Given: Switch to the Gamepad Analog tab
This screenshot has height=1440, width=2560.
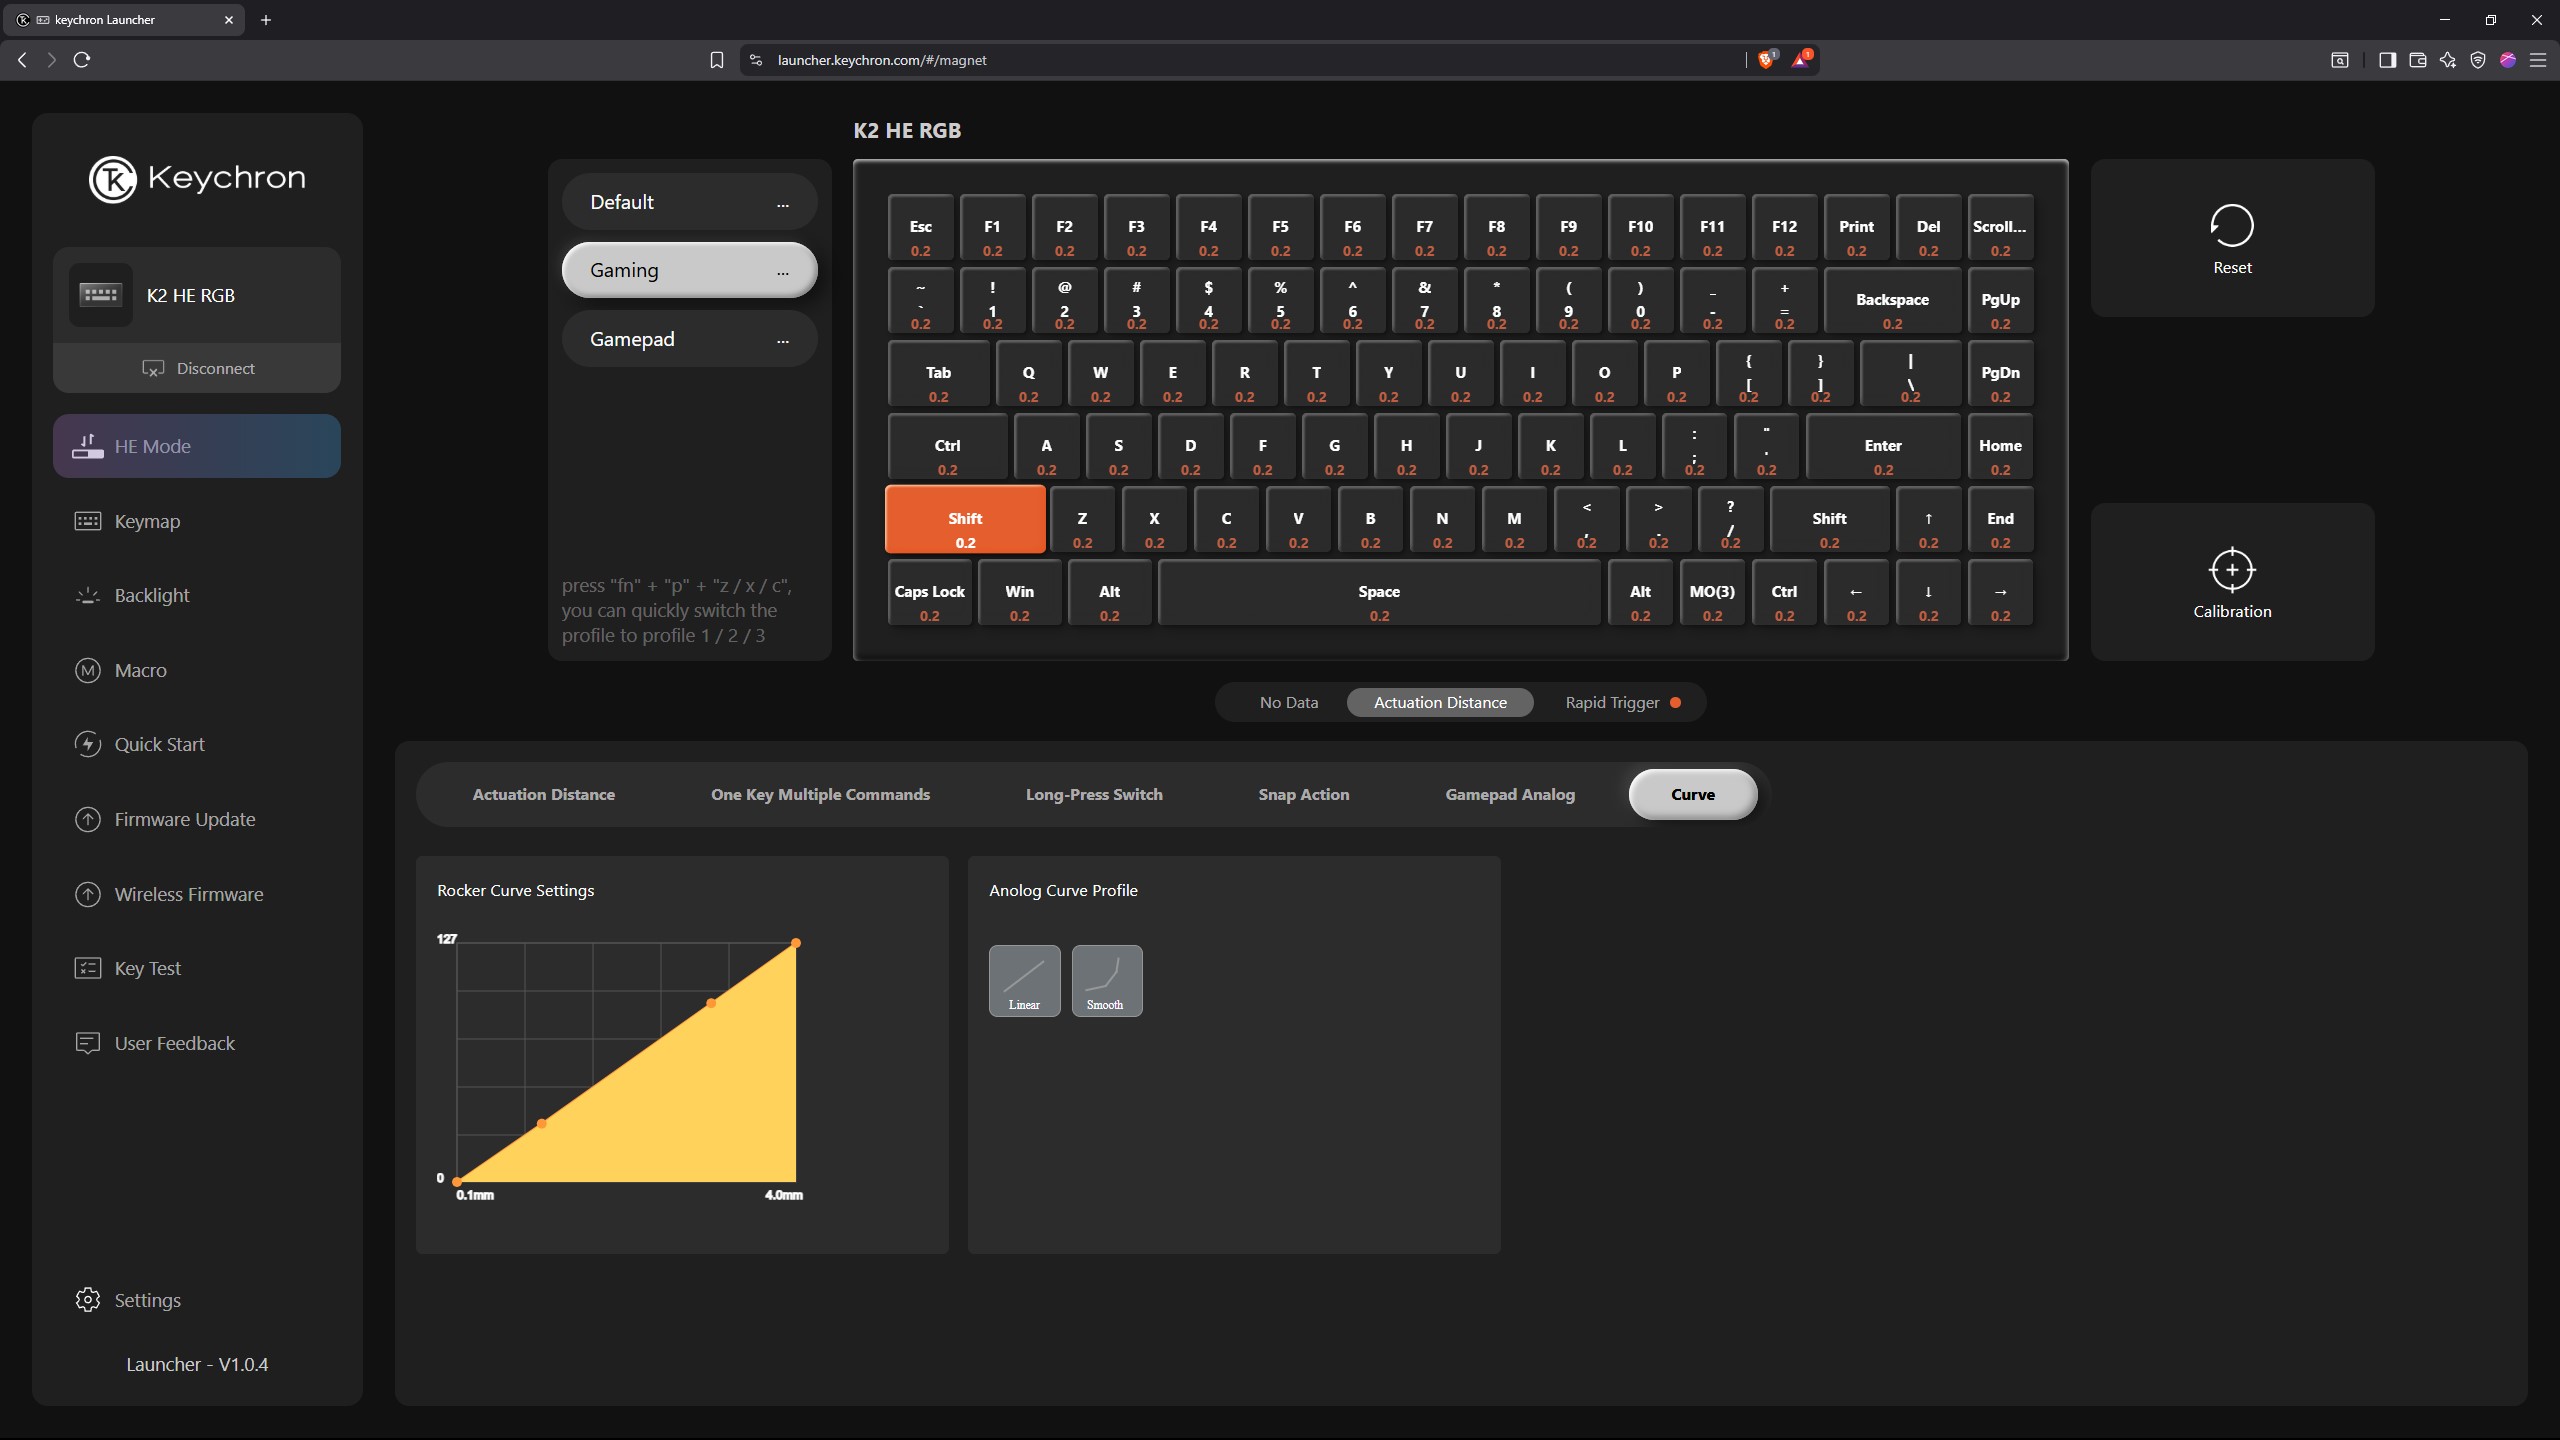Looking at the screenshot, I should [1509, 794].
